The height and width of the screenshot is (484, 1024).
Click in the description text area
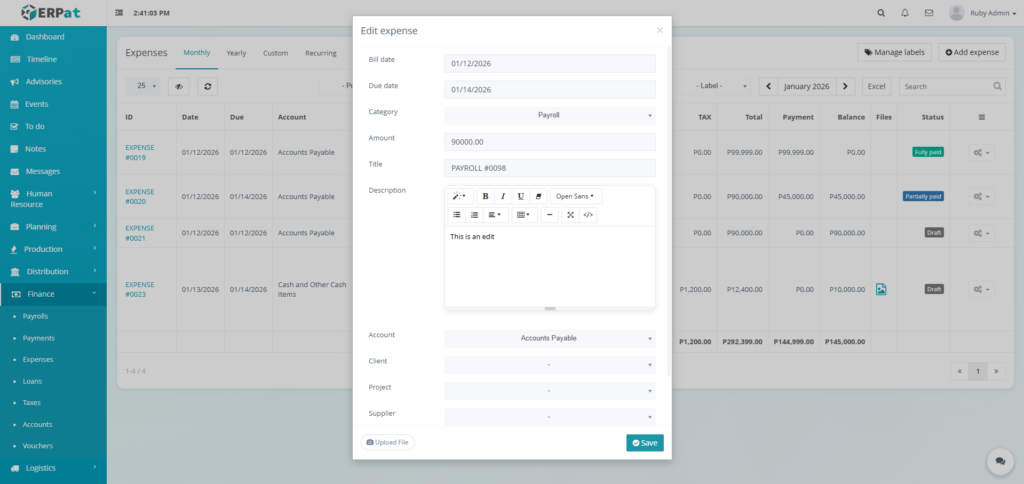pos(550,265)
